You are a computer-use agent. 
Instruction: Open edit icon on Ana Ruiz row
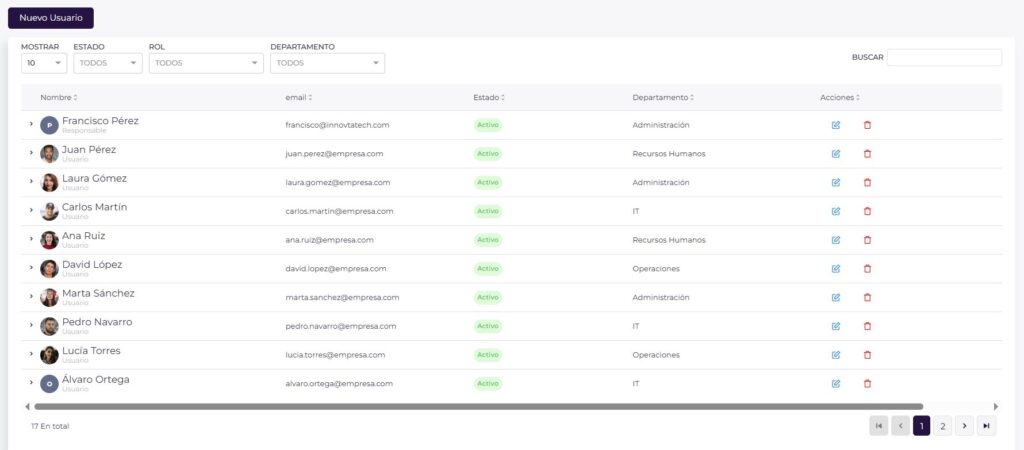point(836,240)
